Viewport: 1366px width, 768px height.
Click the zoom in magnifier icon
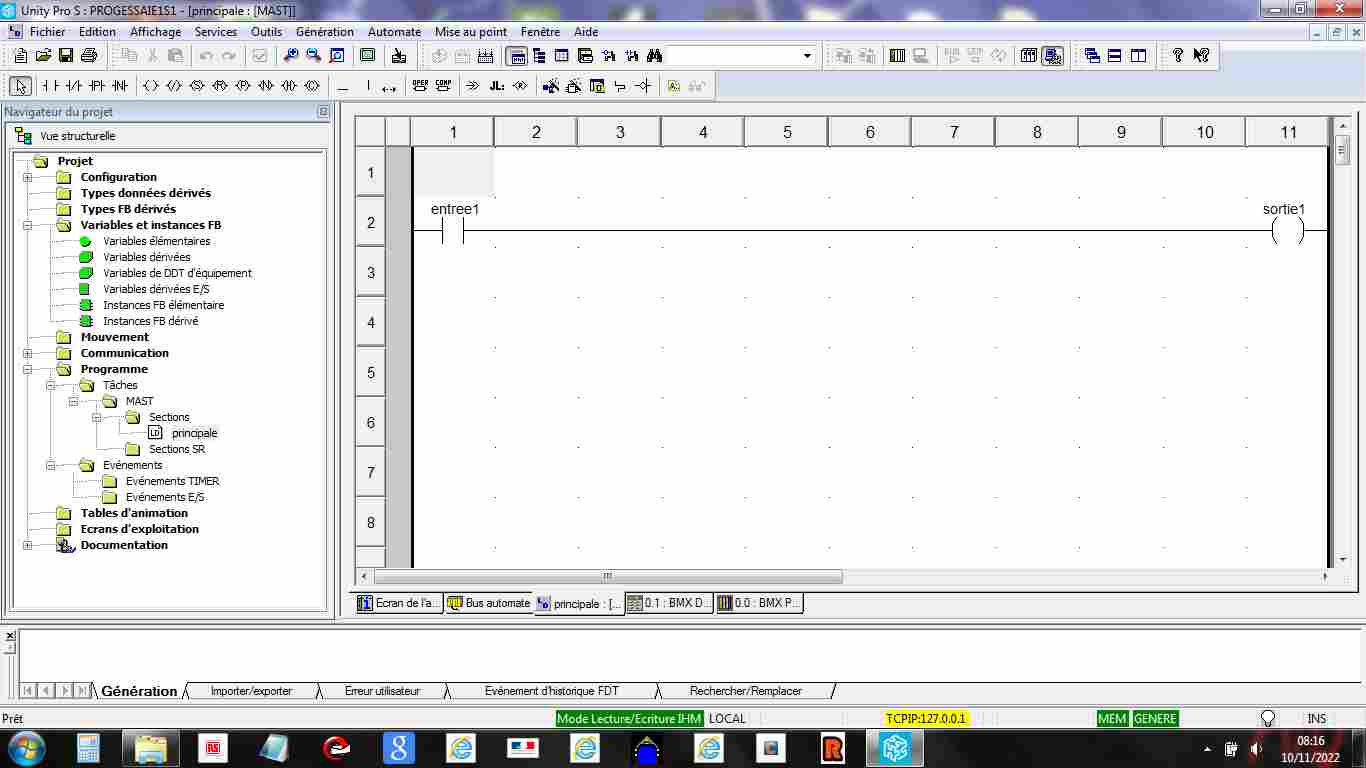point(291,56)
